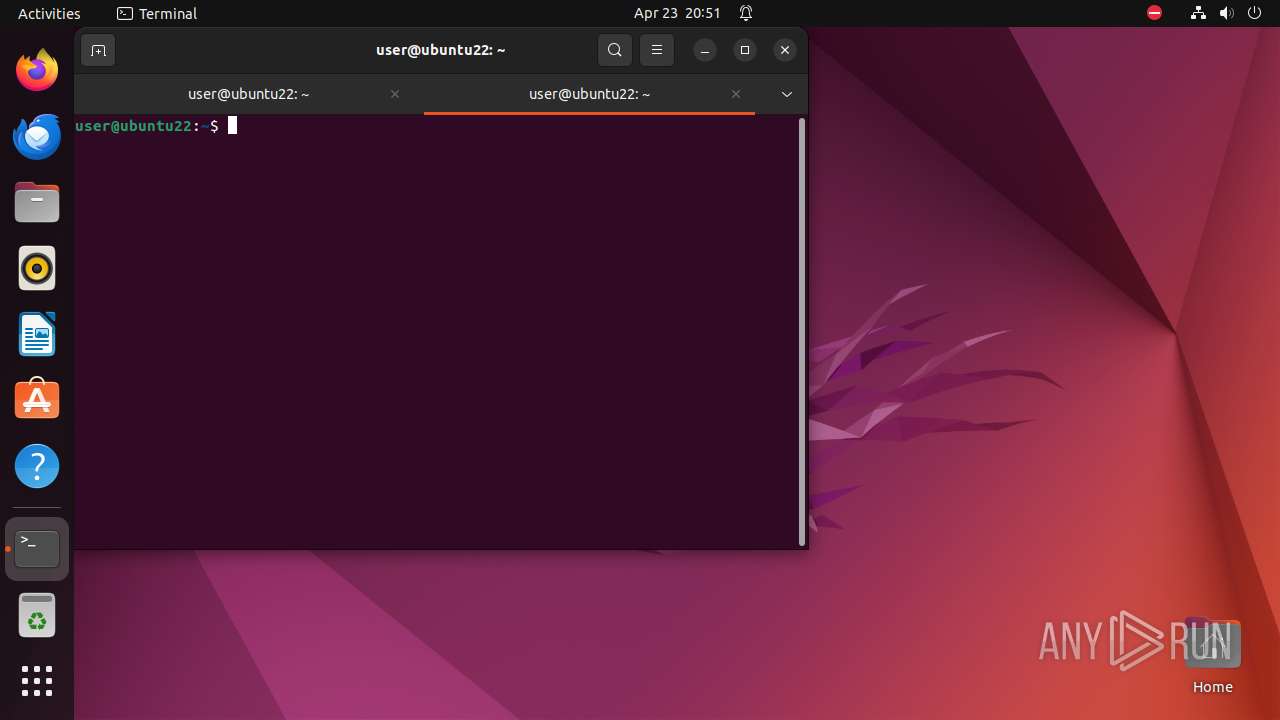Open the Home folder desktop icon
Viewport: 1280px width, 720px height.
(1212, 657)
